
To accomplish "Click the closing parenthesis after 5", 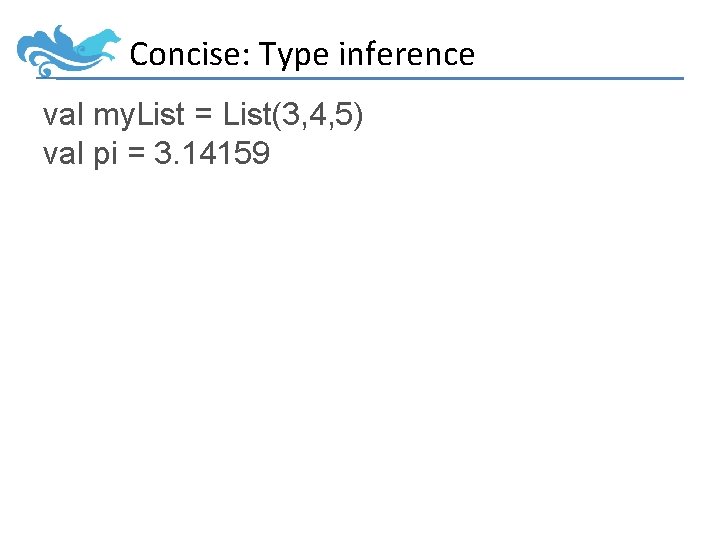I will [x=359, y=115].
